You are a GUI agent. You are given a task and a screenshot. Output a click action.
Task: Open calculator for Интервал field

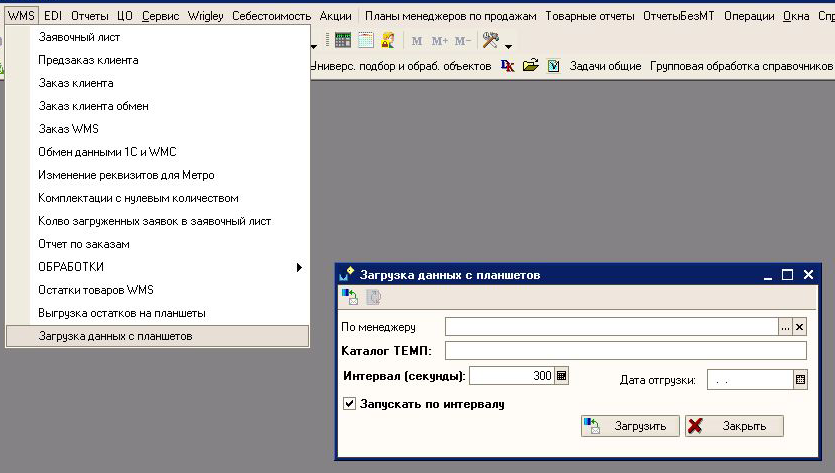click(561, 376)
